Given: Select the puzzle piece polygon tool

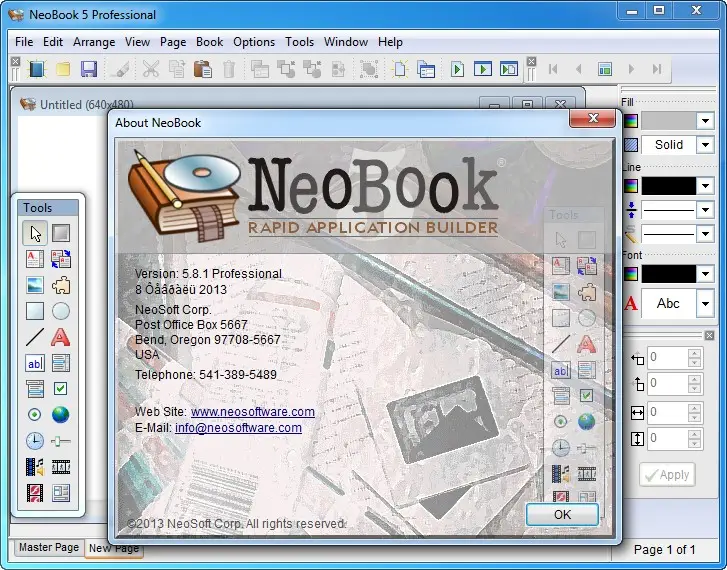Looking at the screenshot, I should pyautogui.click(x=61, y=285).
